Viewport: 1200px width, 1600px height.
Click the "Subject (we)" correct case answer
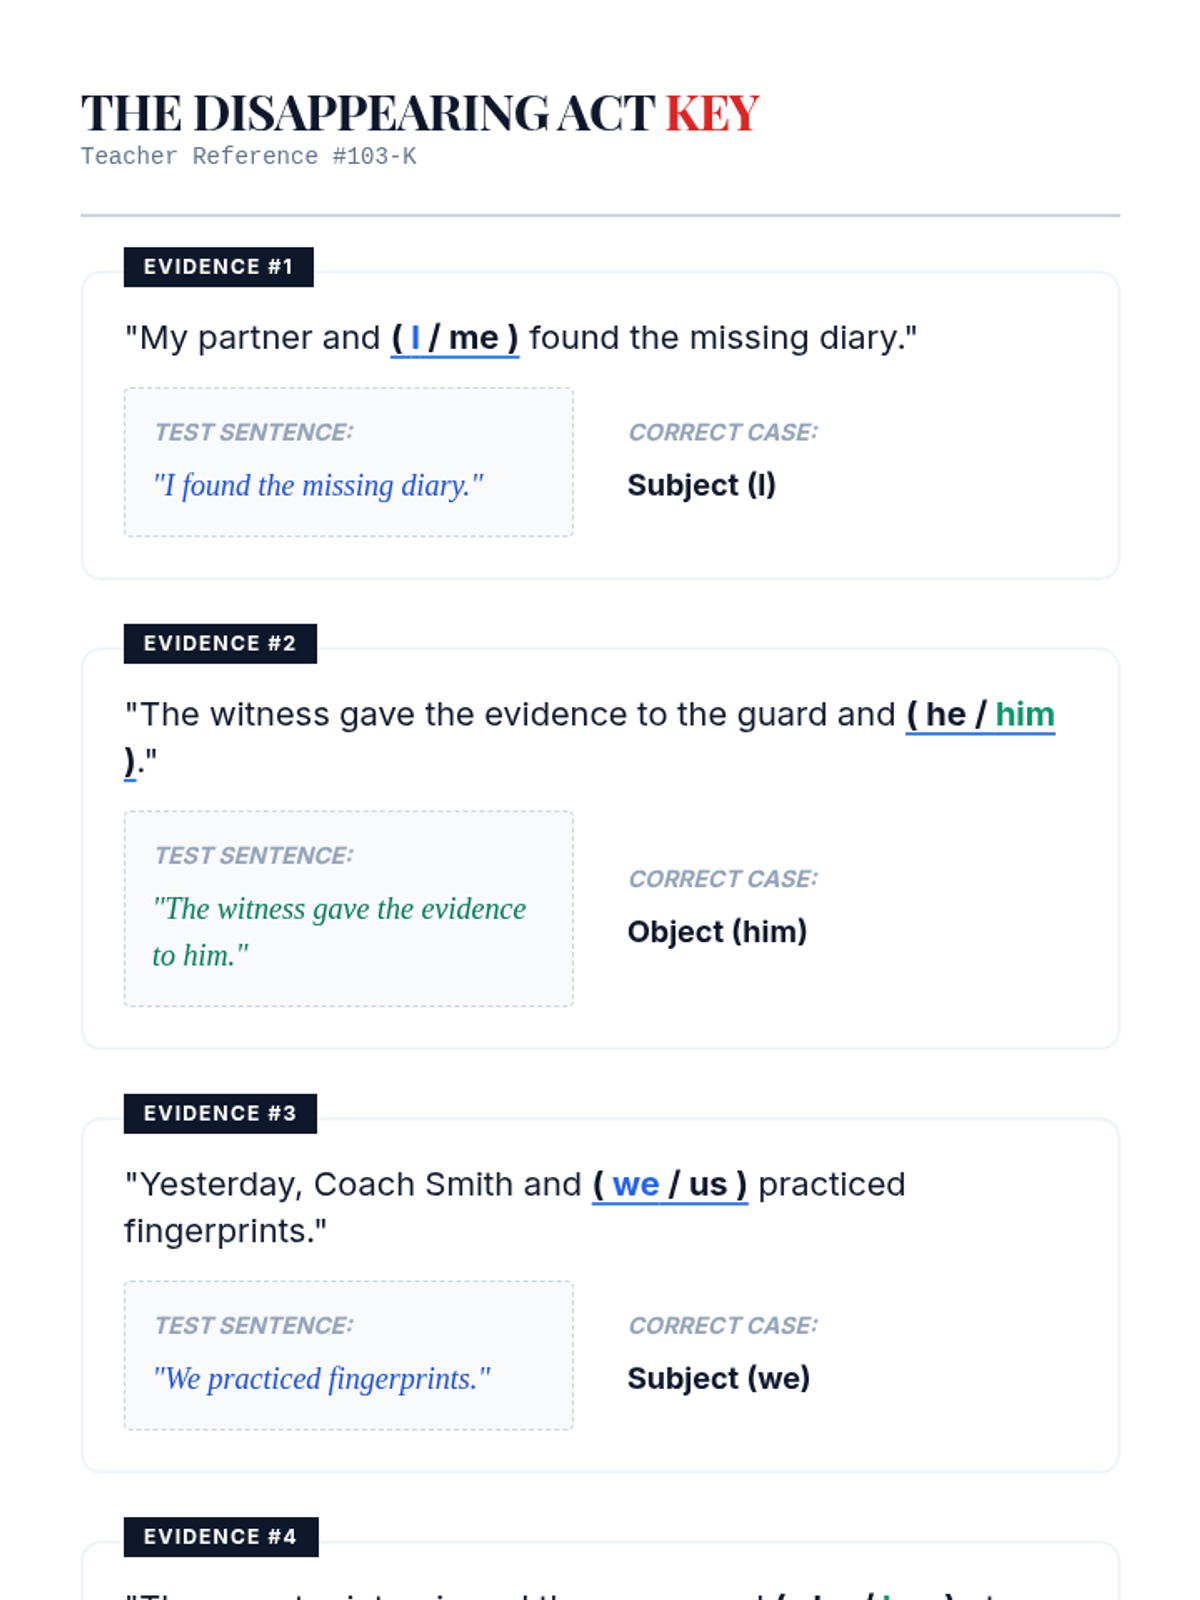coord(718,1379)
